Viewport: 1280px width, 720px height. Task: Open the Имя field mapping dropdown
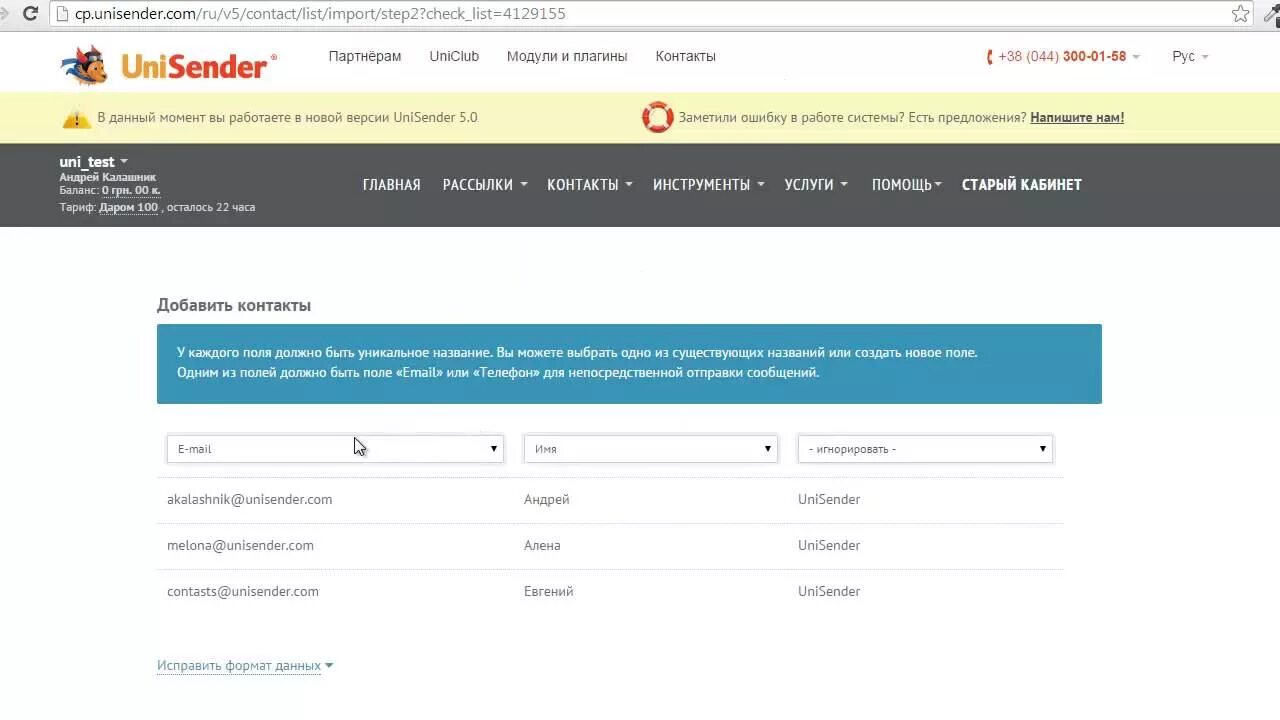click(x=650, y=449)
